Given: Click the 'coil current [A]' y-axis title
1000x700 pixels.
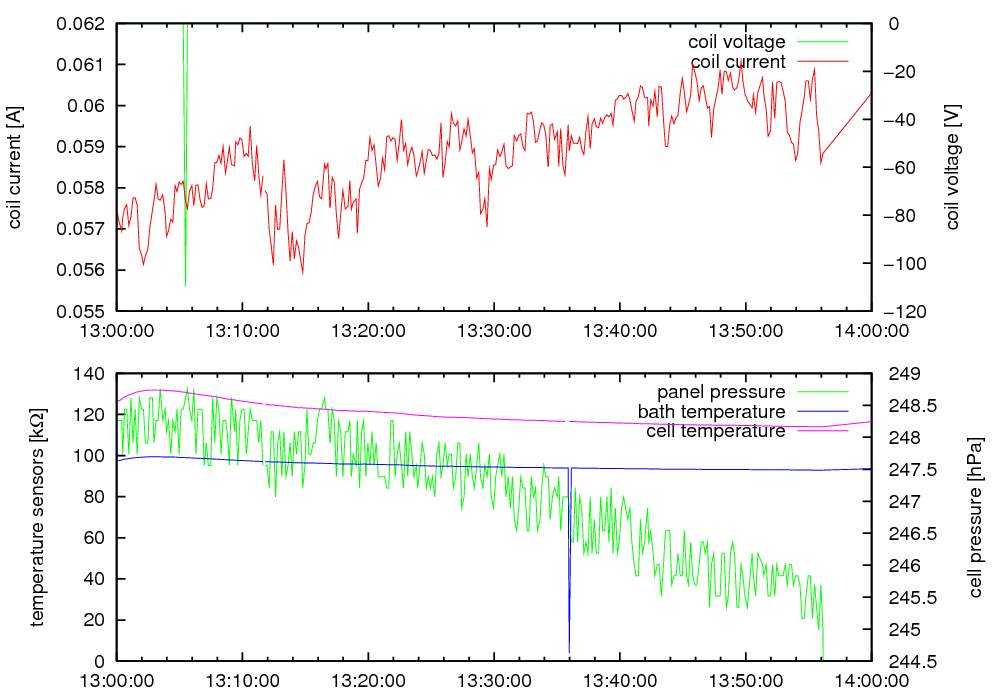Looking at the screenshot, I should pyautogui.click(x=15, y=167).
